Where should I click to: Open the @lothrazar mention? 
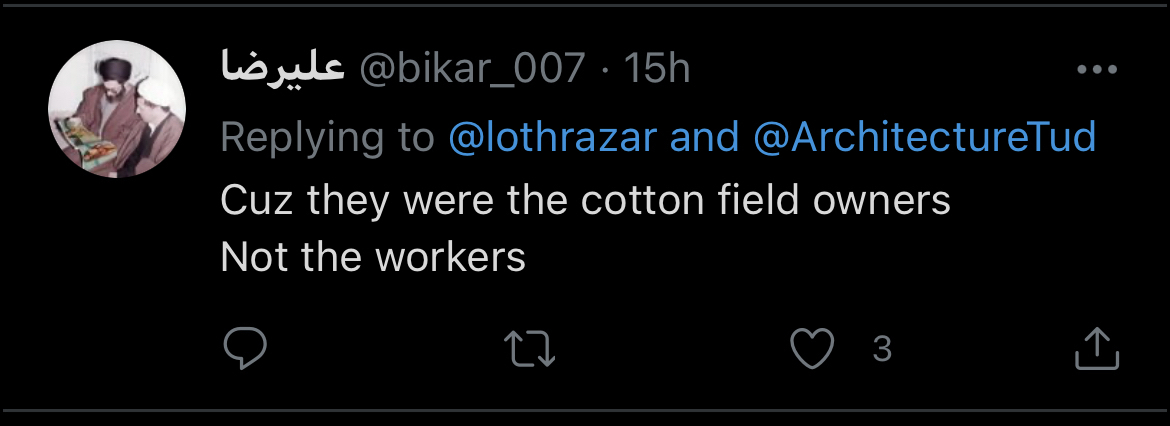pyautogui.click(x=552, y=137)
